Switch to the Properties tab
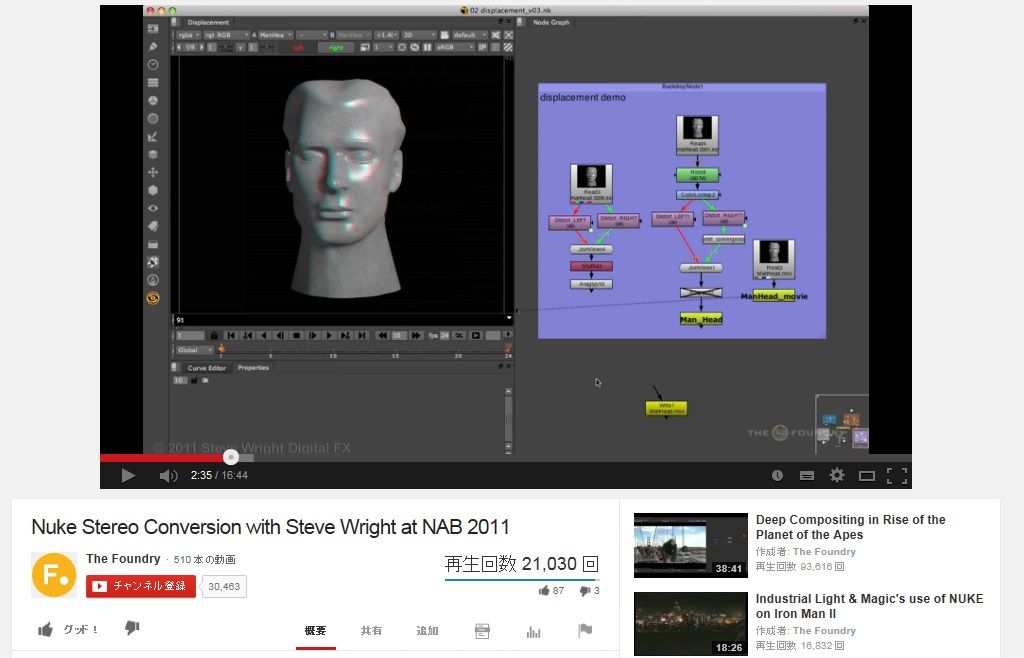Image resolution: width=1024 pixels, height=658 pixels. tap(253, 368)
